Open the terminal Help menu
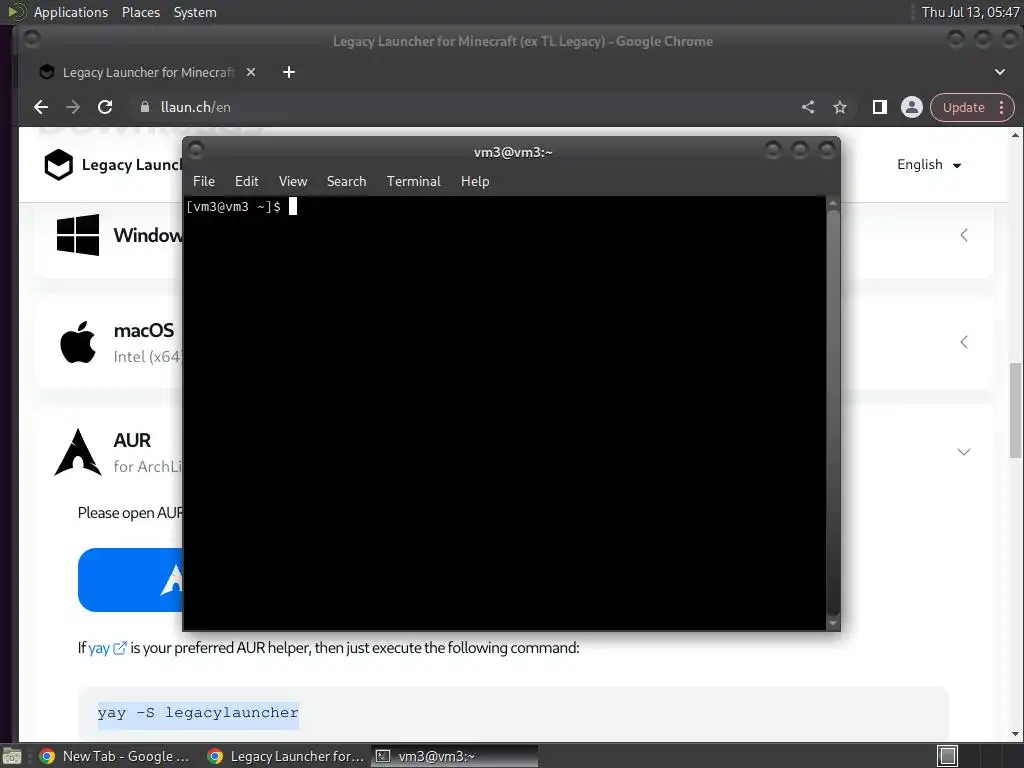The image size is (1024, 768). [475, 182]
